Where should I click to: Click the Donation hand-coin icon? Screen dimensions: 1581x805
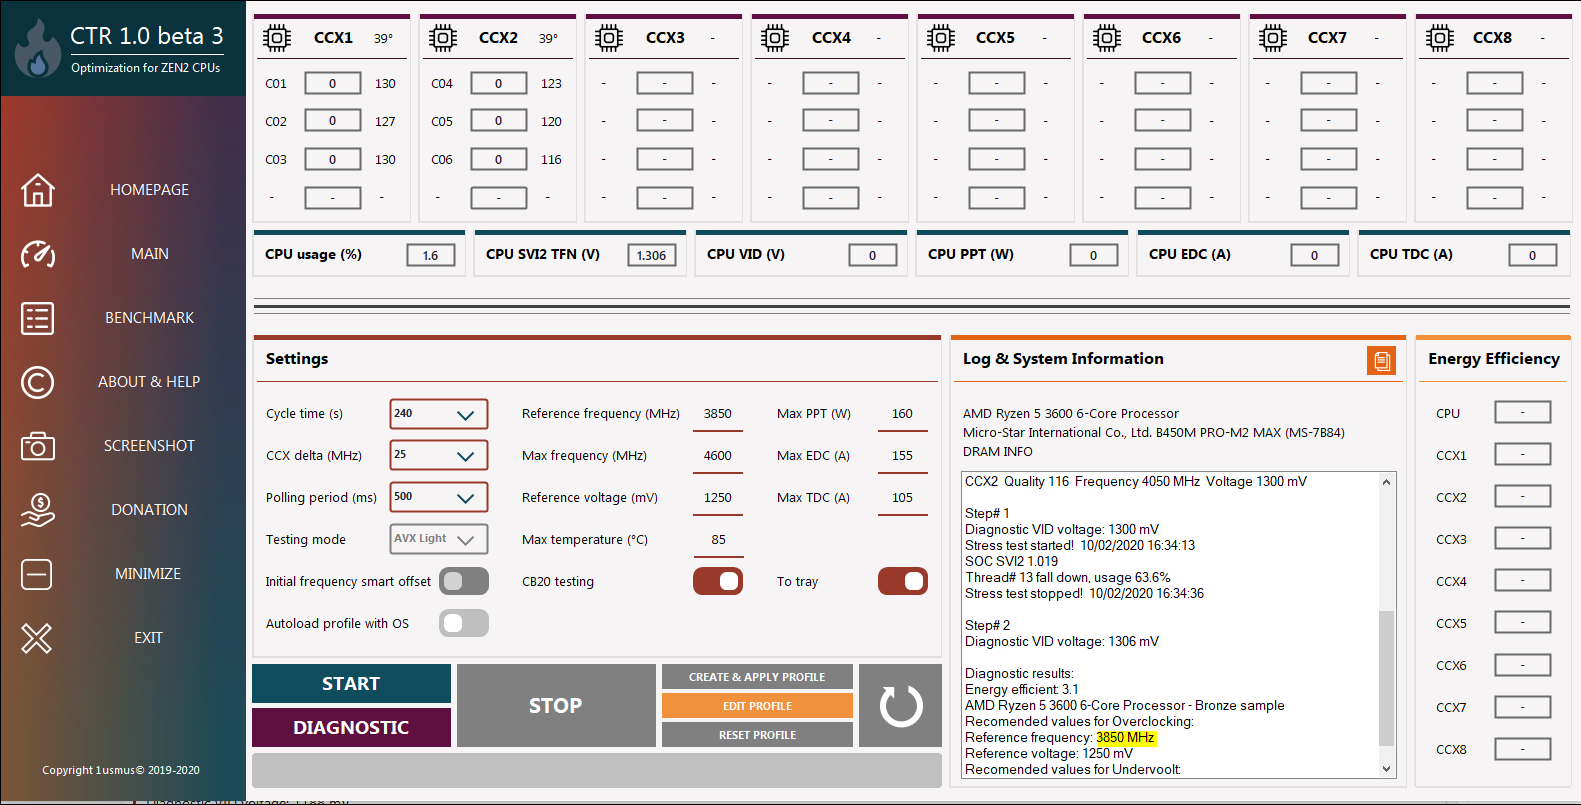[38, 510]
